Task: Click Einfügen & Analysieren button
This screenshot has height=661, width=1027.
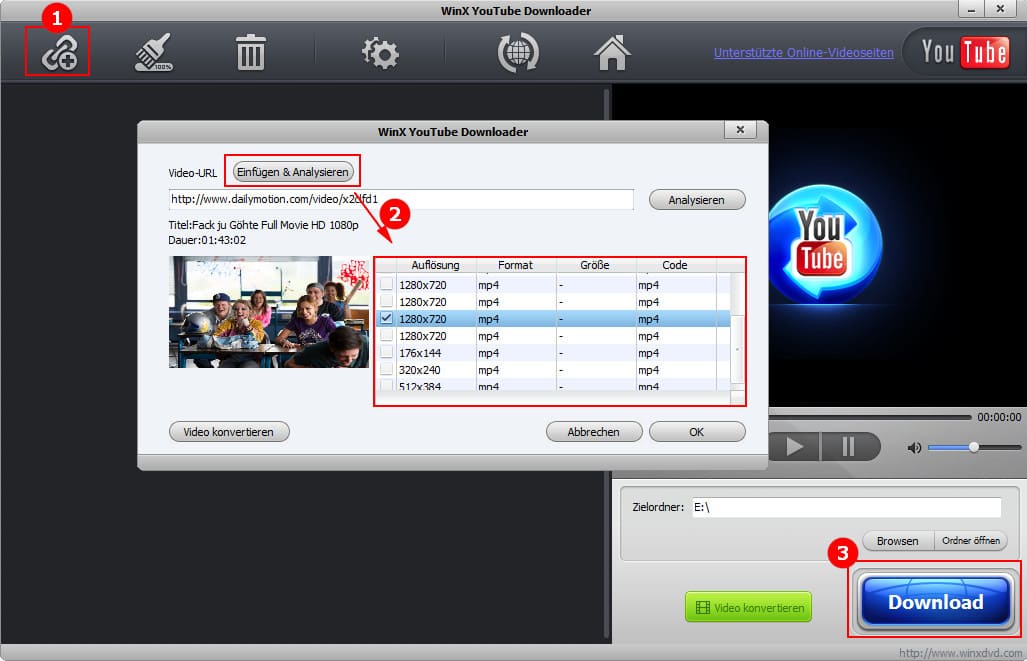Action: pos(293,172)
